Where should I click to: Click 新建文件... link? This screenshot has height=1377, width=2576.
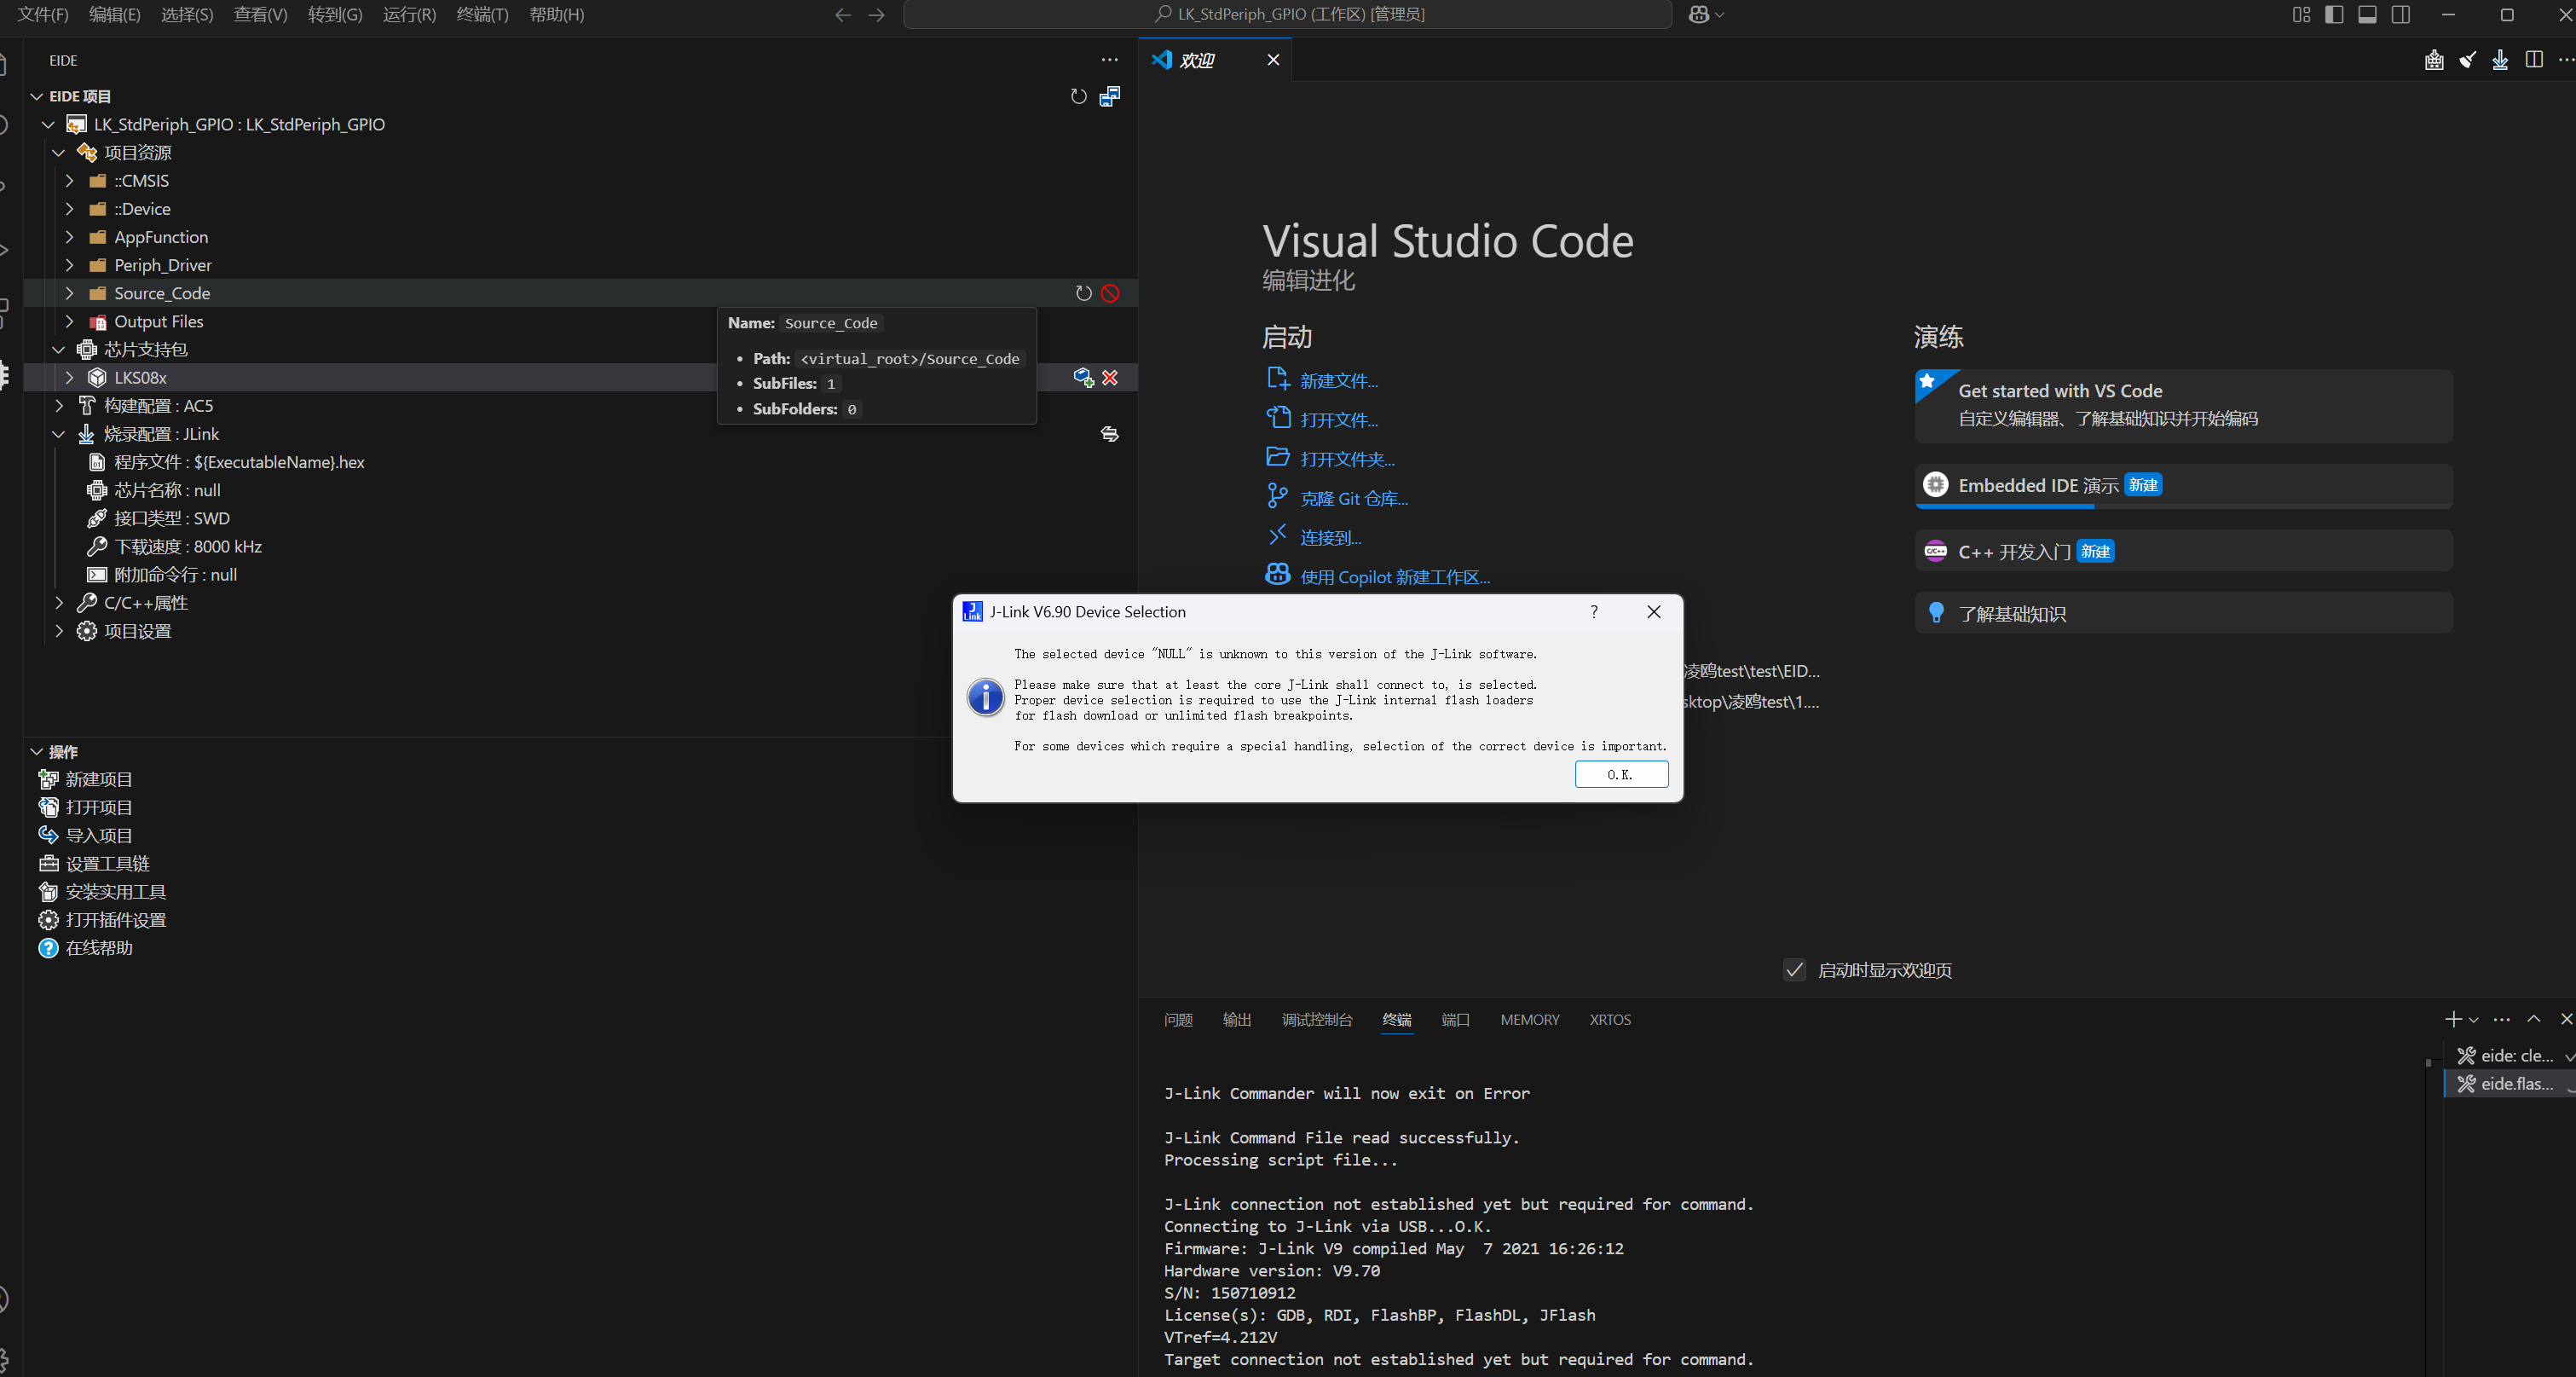1338,380
